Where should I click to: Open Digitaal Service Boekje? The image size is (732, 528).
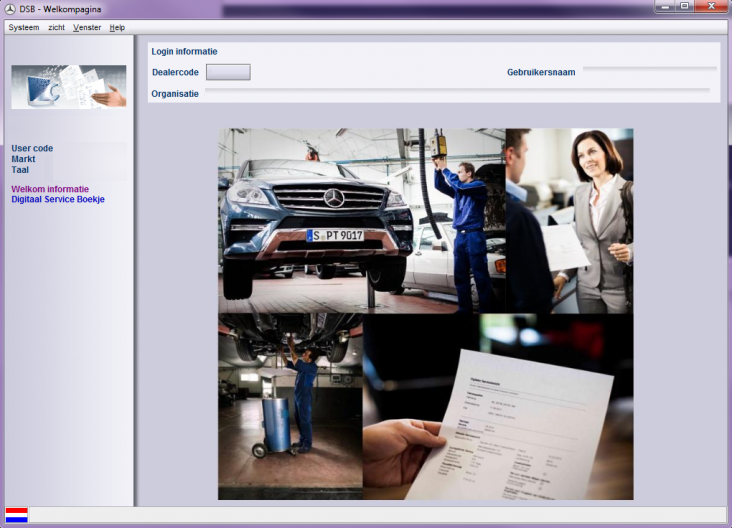pyautogui.click(x=58, y=199)
